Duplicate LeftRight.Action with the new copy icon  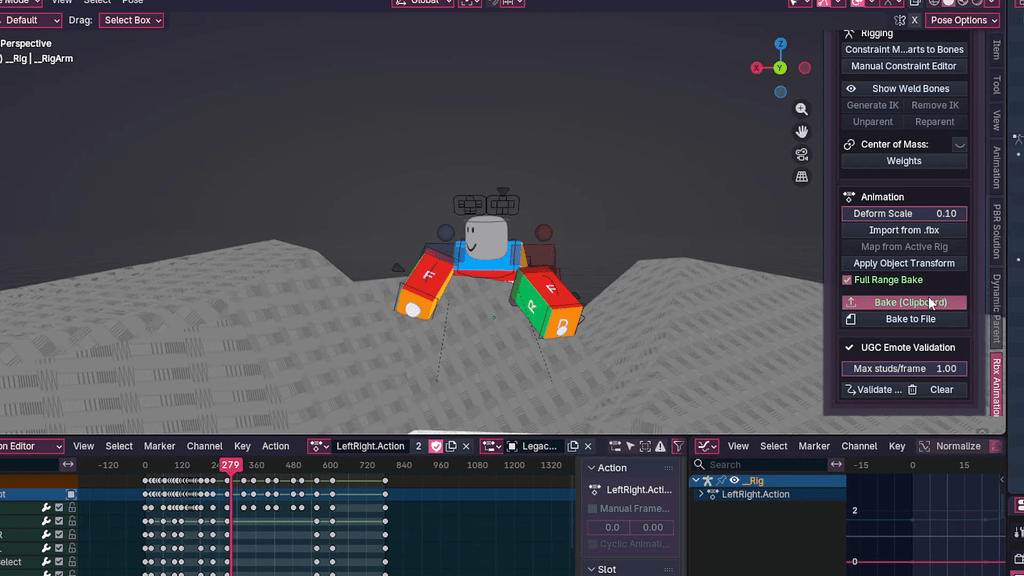pos(451,446)
